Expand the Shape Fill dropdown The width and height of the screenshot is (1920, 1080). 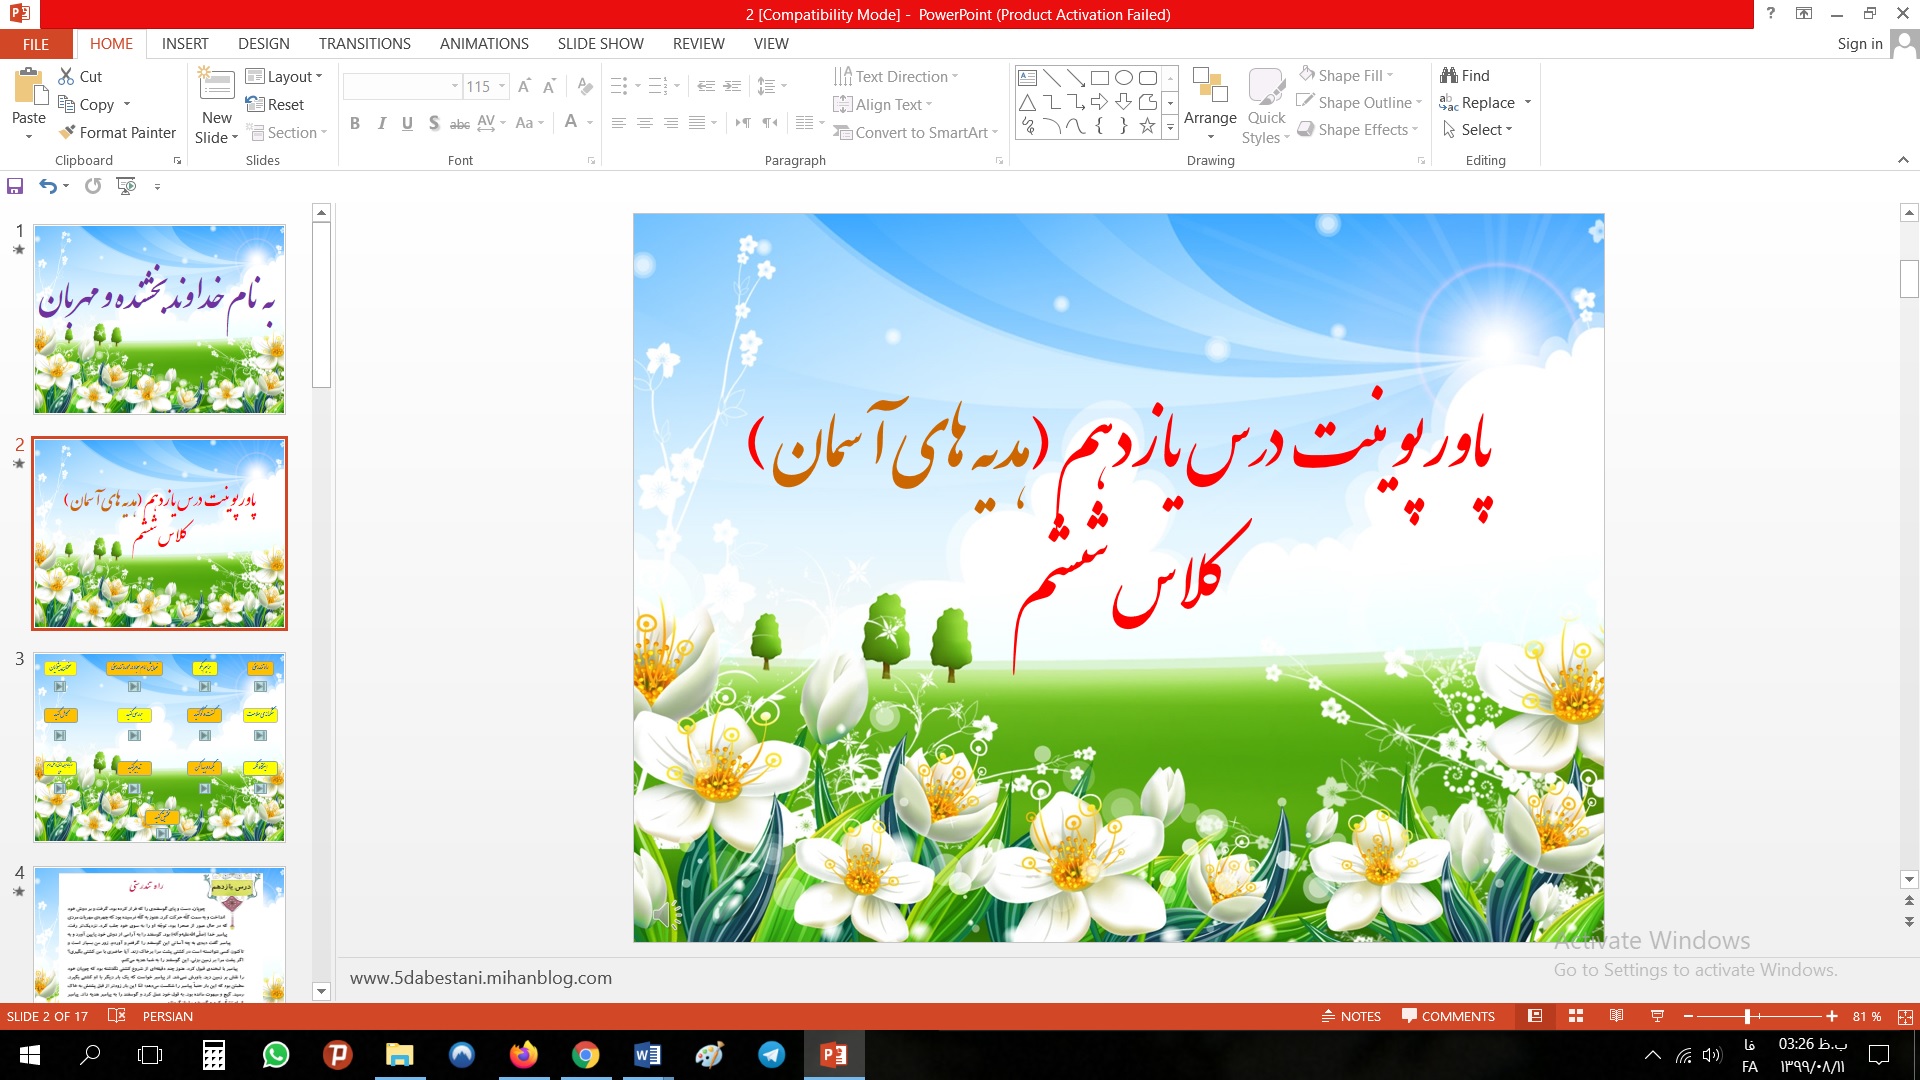click(x=1390, y=75)
